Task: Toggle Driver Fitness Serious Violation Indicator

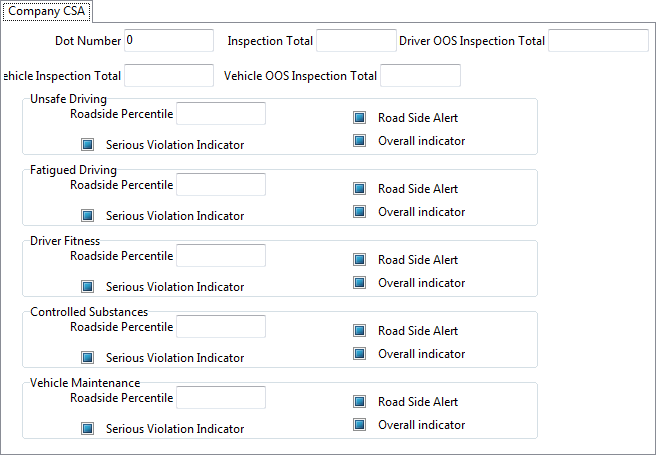Action: [88, 287]
